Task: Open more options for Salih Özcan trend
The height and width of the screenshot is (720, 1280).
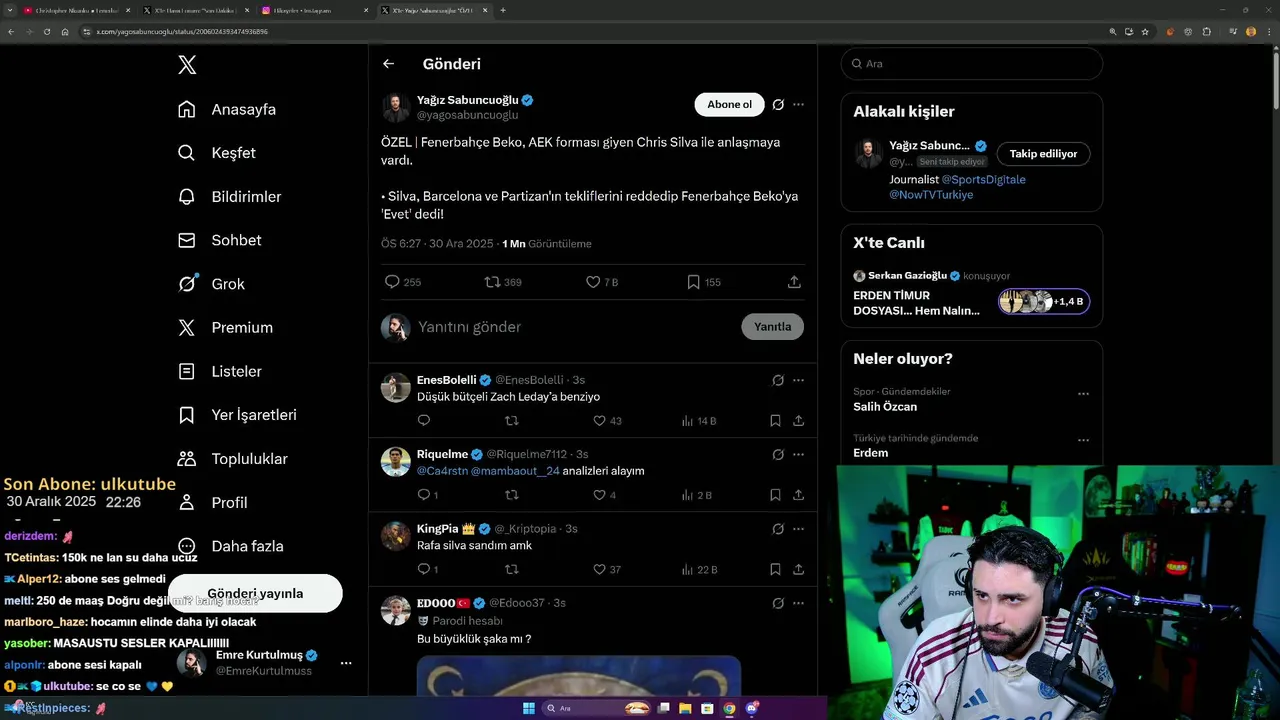Action: (x=1083, y=394)
